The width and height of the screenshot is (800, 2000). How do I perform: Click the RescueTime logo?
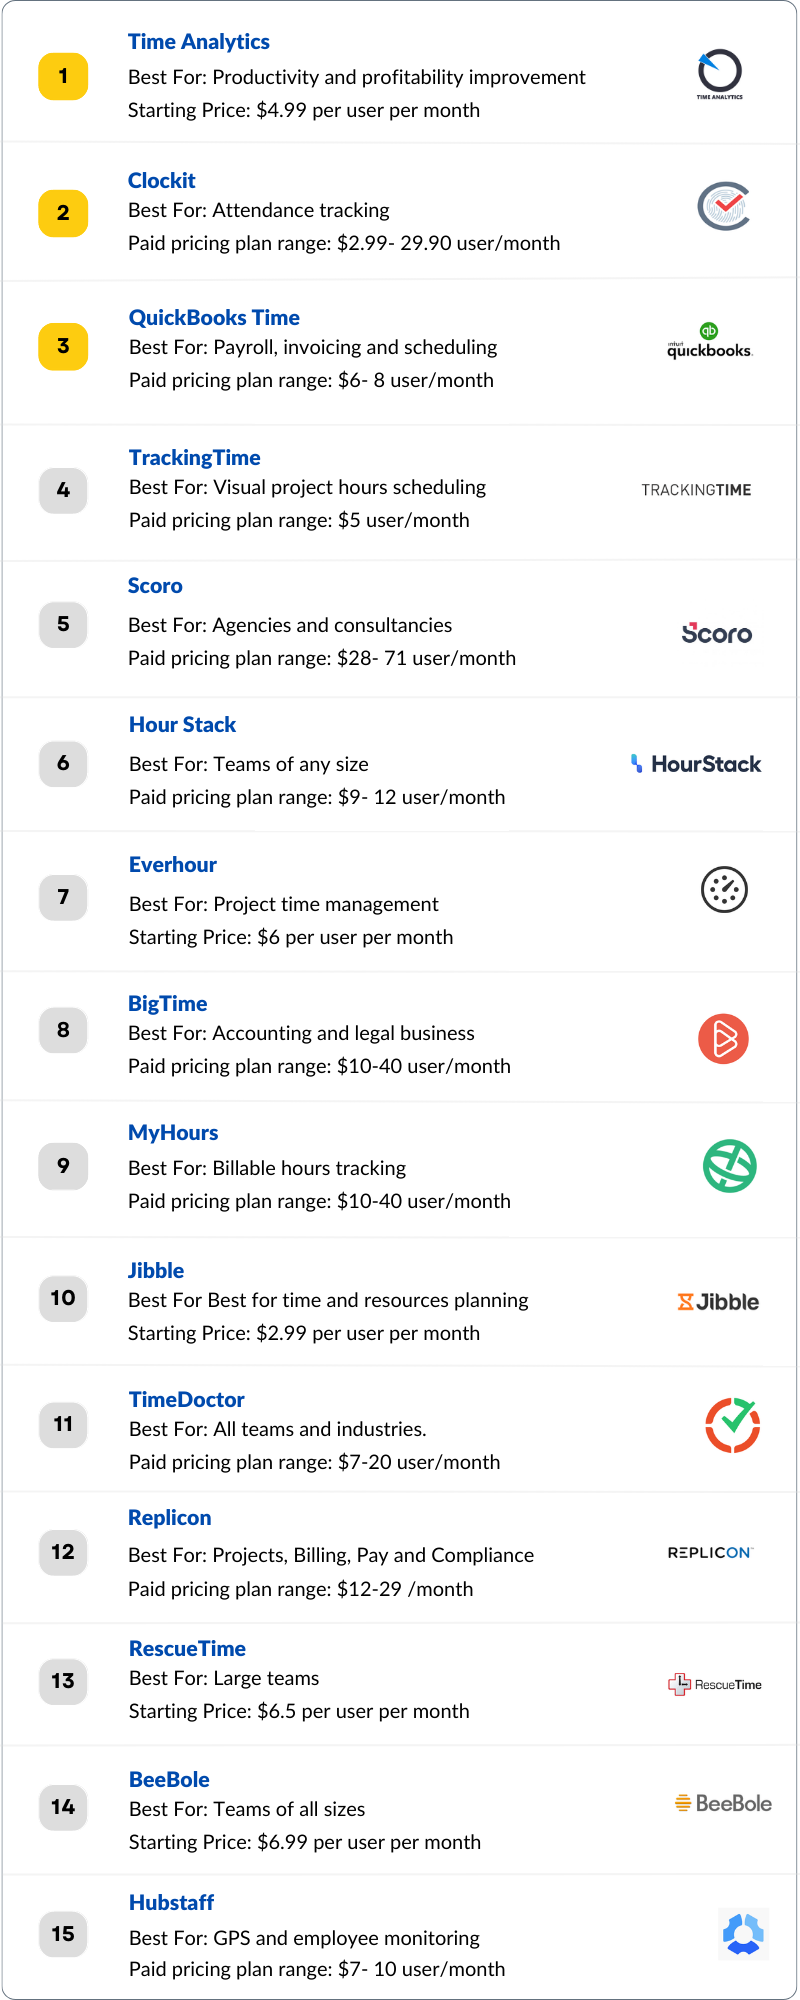coord(715,1685)
